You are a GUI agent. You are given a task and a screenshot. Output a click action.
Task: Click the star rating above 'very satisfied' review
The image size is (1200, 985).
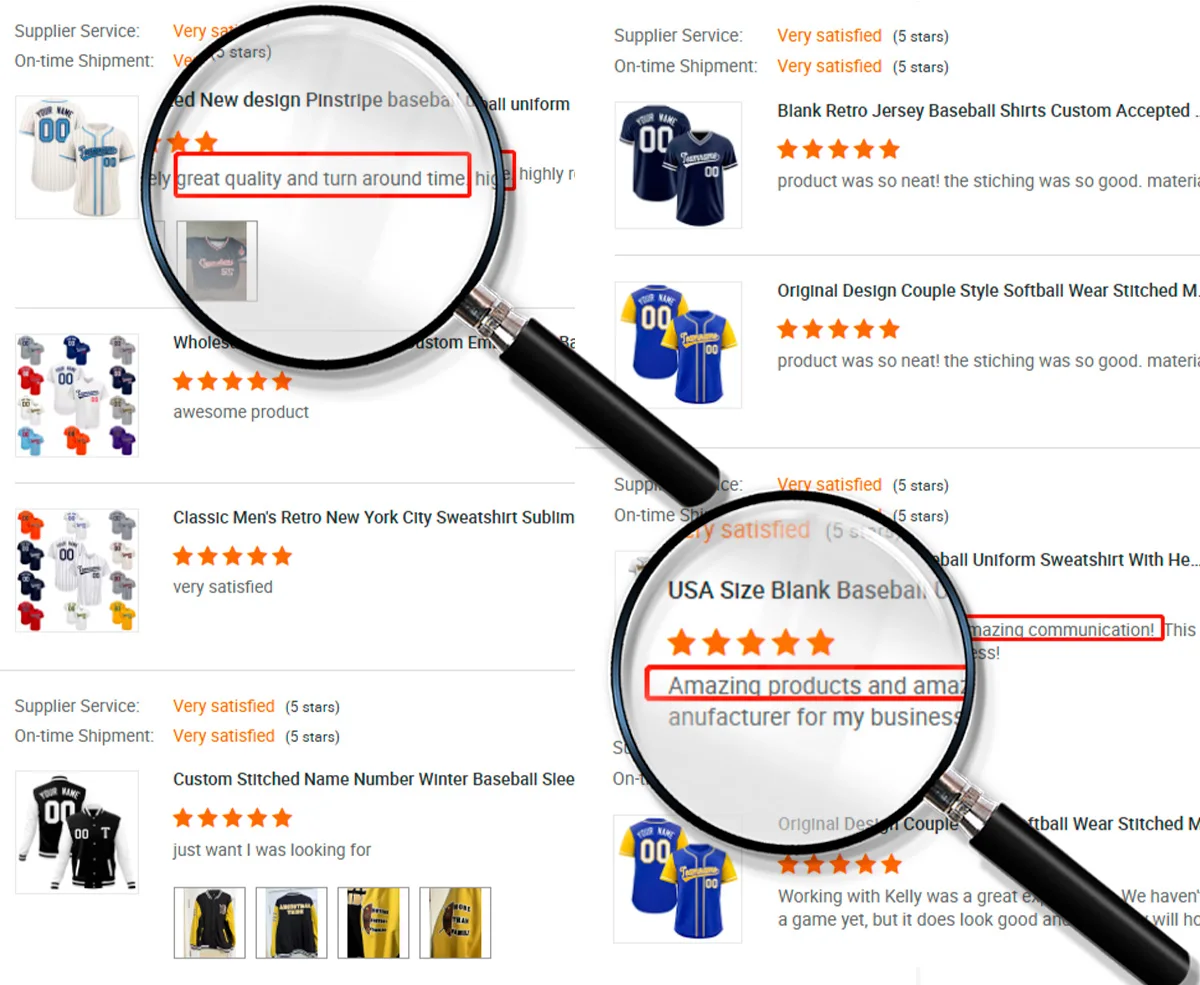233,556
